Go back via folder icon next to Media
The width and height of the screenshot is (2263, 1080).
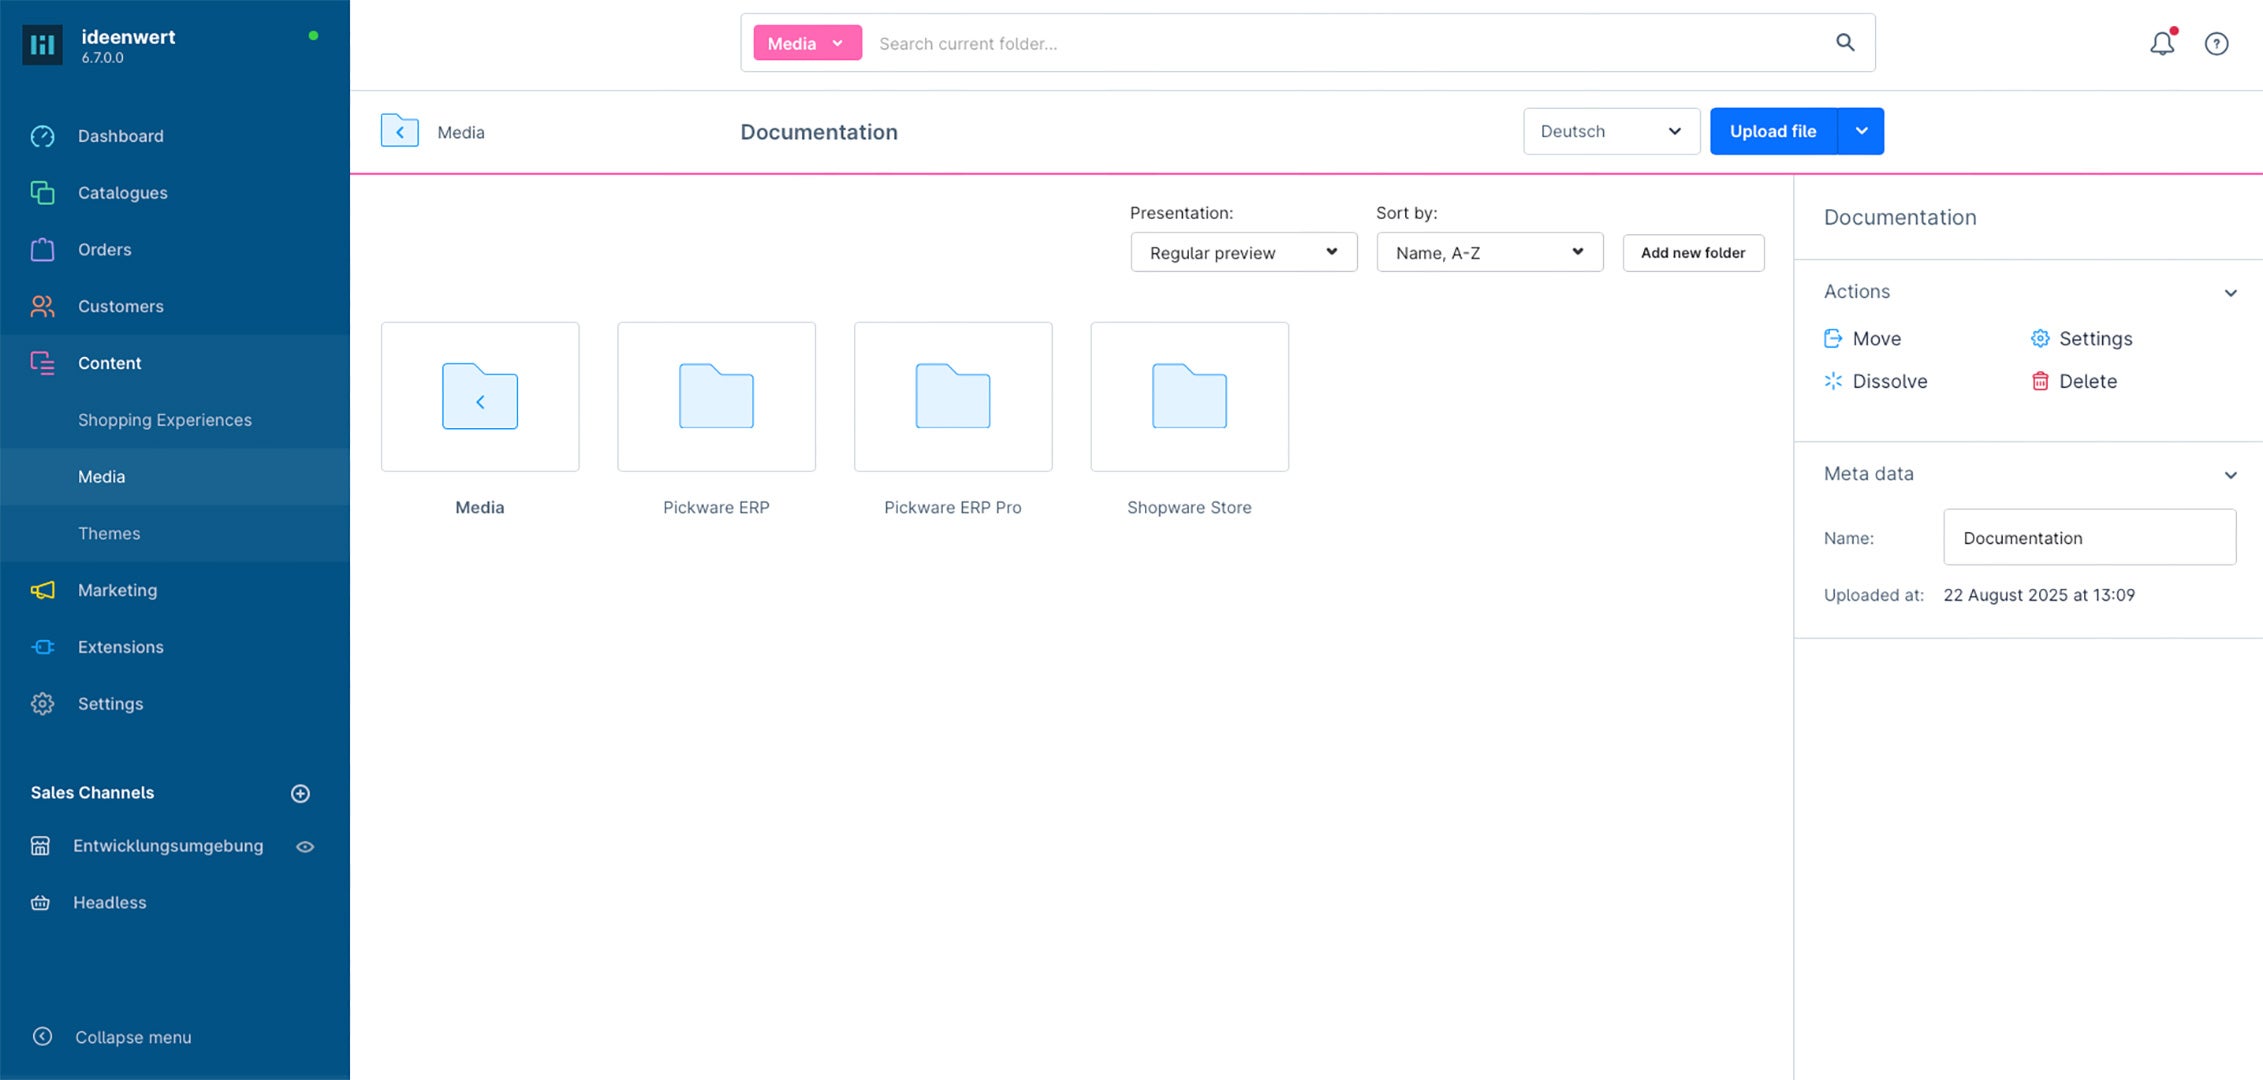[x=399, y=131]
